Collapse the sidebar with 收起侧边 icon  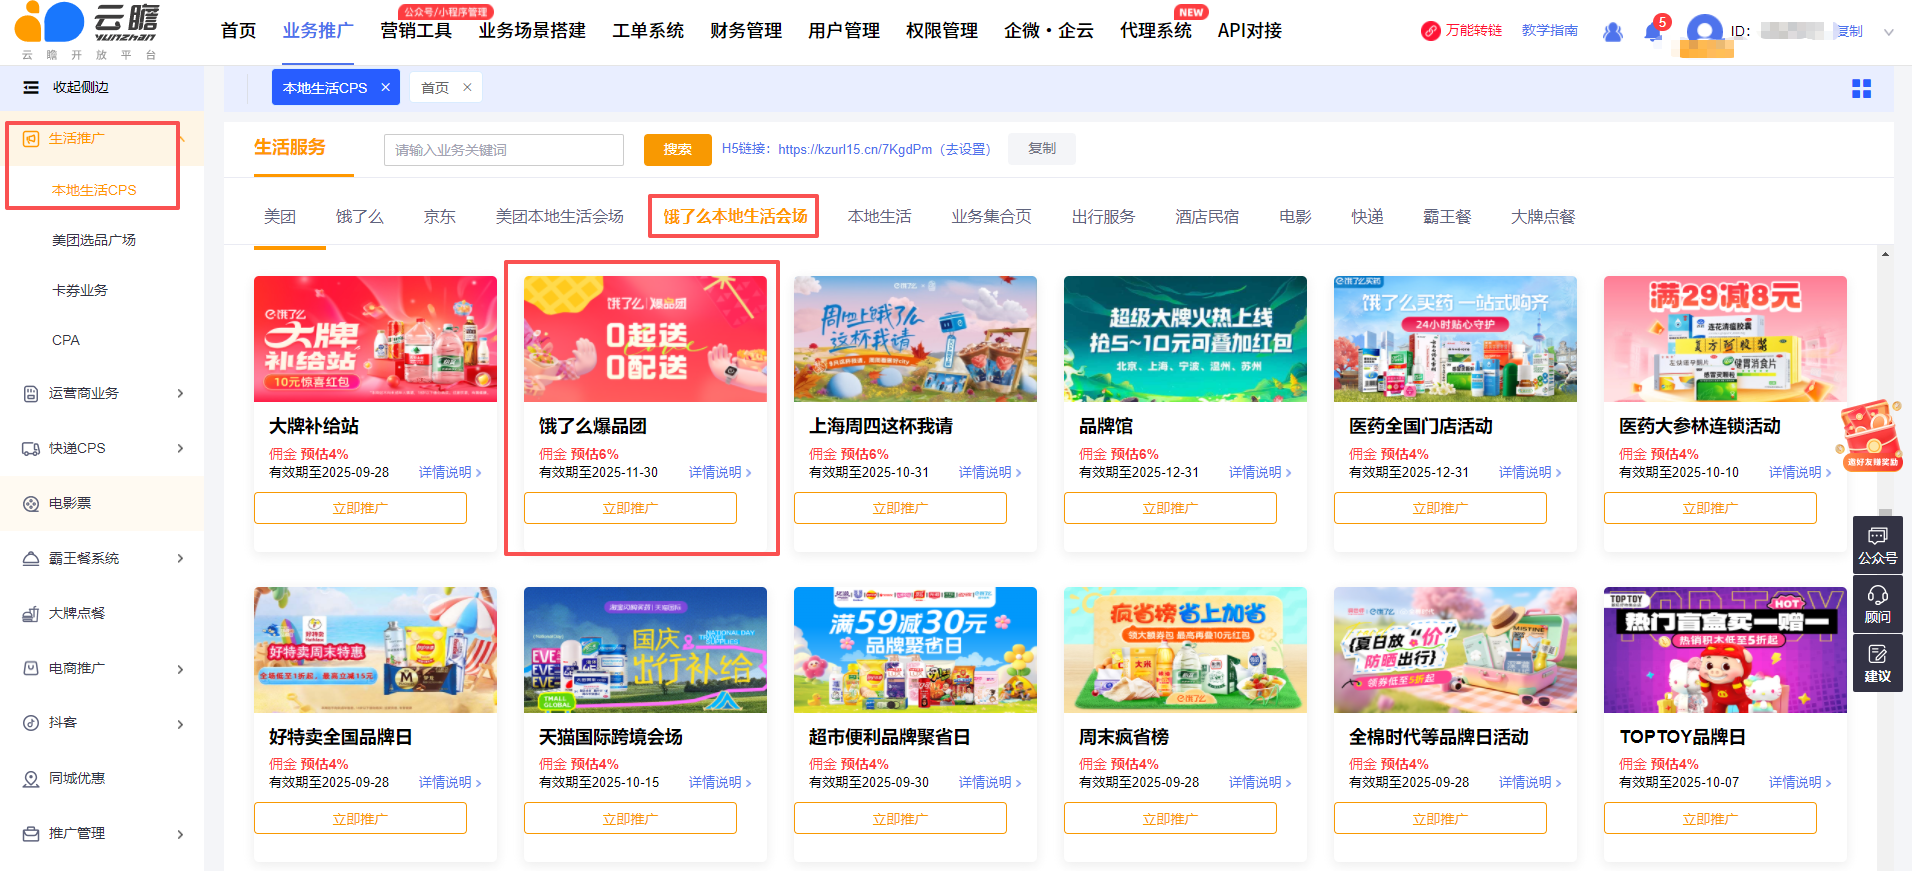(x=31, y=88)
